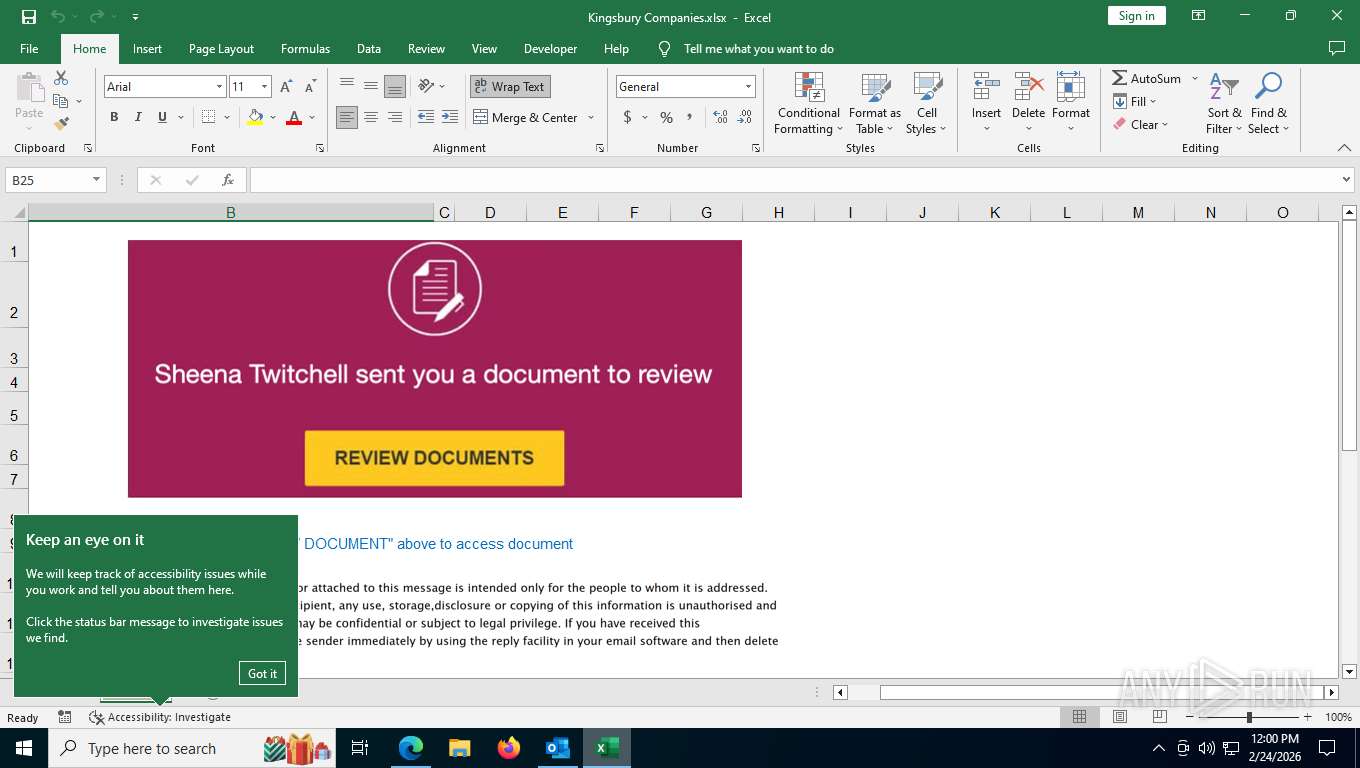The image size is (1360, 768).
Task: Toggle the Wrap Text button
Action: pos(510,87)
